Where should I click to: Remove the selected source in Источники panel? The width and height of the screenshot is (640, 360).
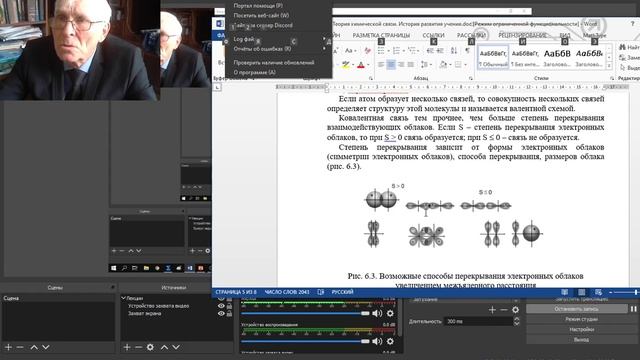click(x=138, y=347)
